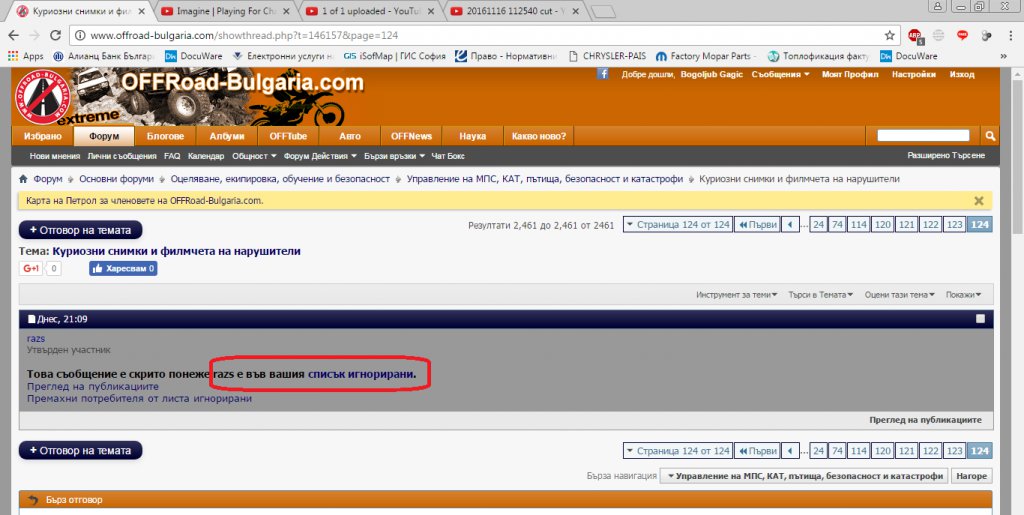Open the Лични съобщения link

click(x=122, y=156)
